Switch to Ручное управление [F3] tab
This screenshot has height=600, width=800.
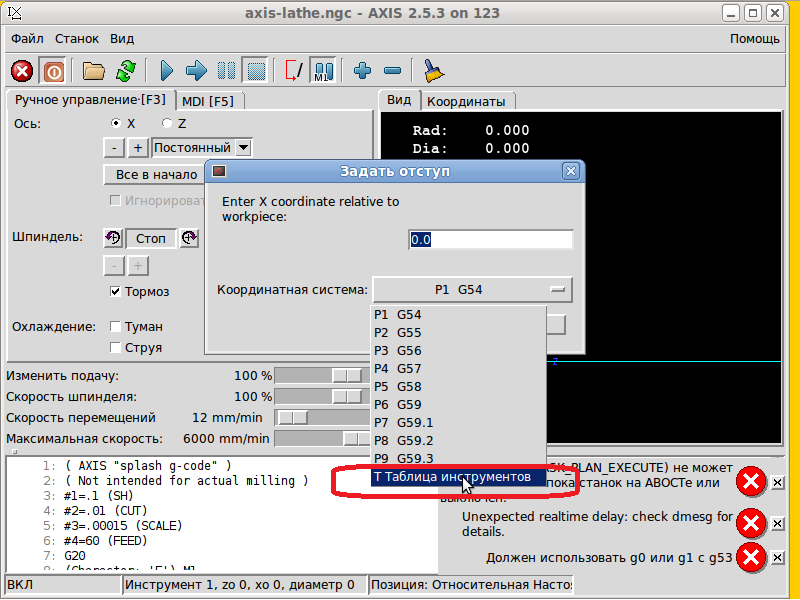tap(90, 99)
